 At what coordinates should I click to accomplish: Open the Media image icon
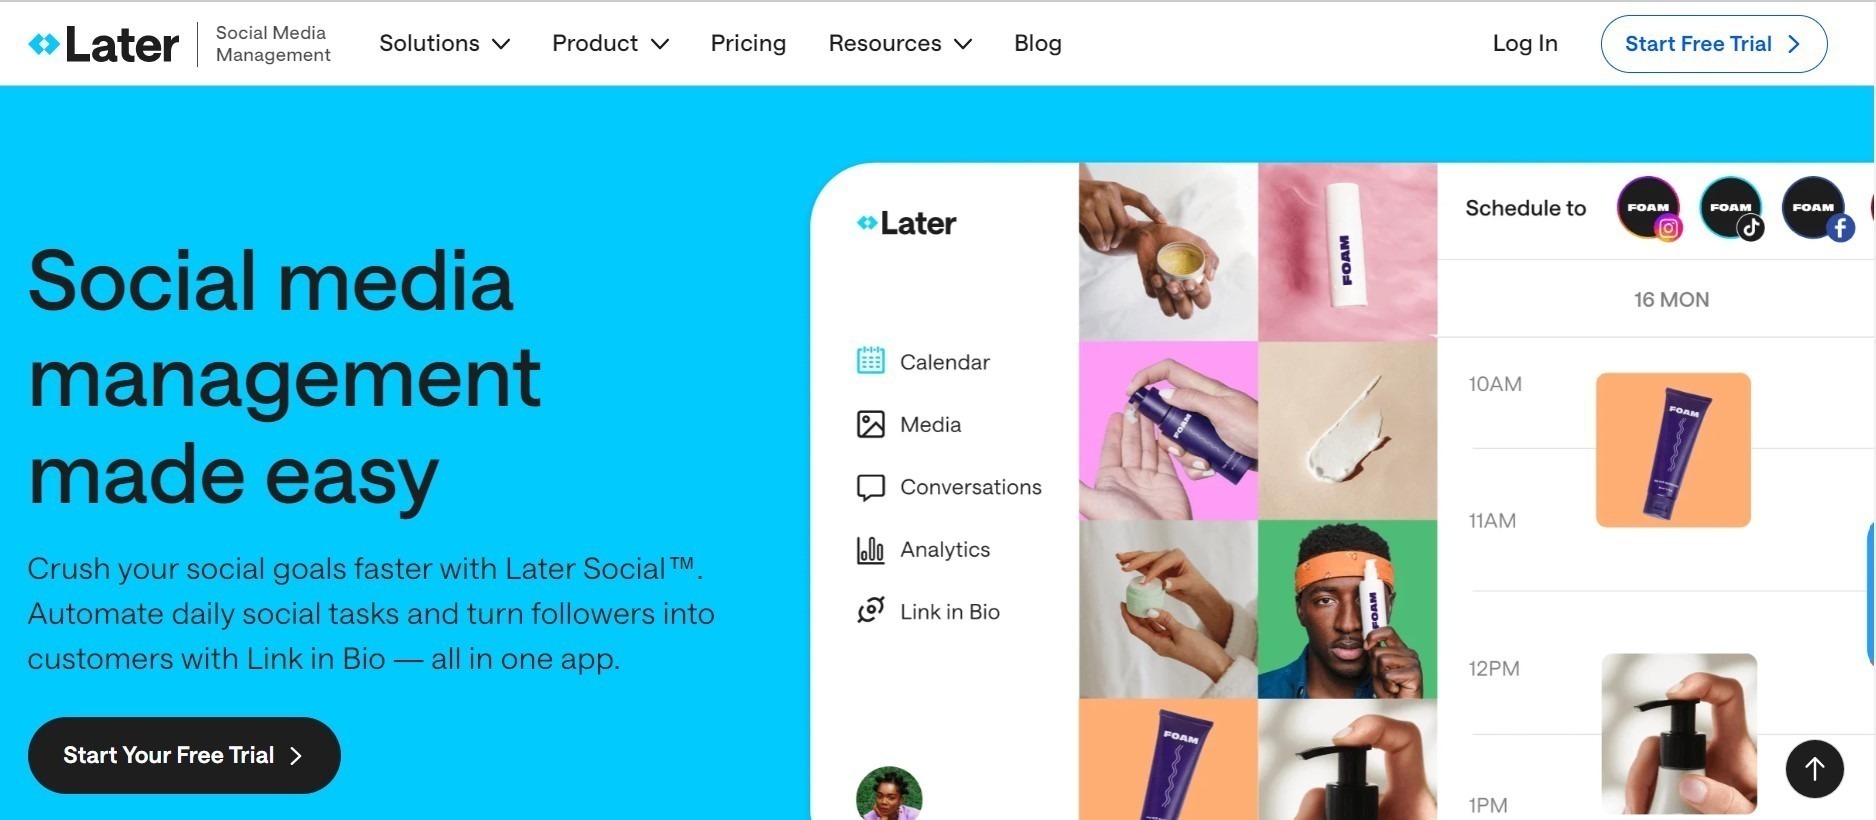[x=871, y=424]
